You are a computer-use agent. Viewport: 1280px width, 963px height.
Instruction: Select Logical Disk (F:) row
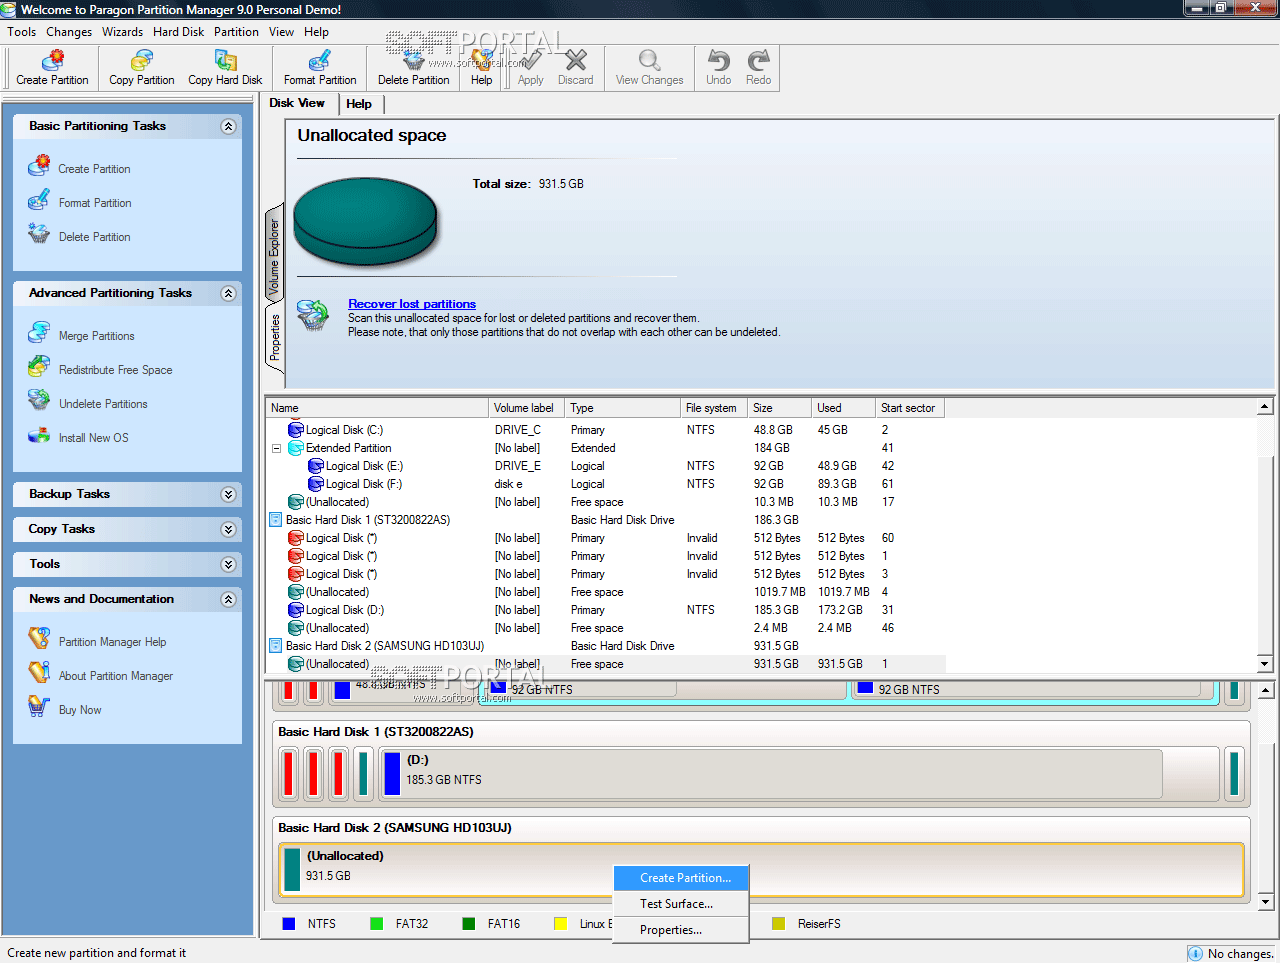click(606, 484)
